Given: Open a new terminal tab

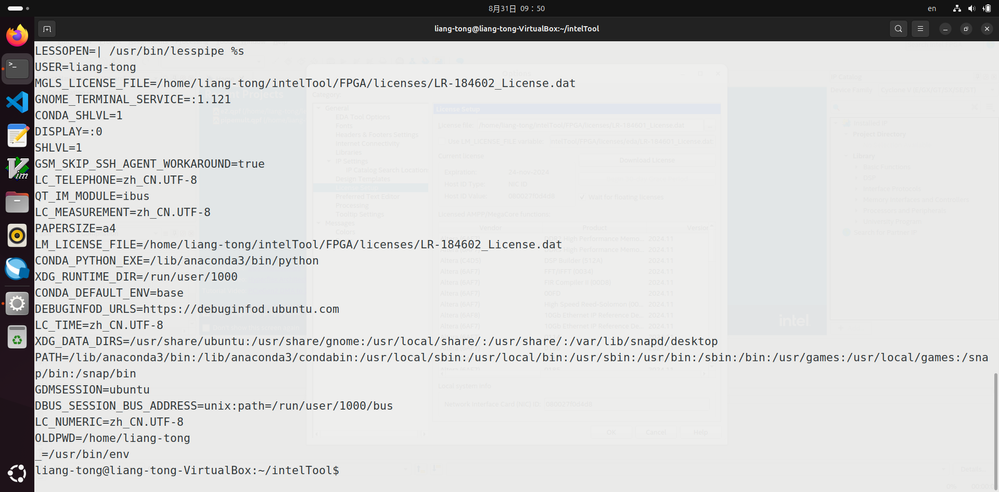Looking at the screenshot, I should click(x=48, y=29).
